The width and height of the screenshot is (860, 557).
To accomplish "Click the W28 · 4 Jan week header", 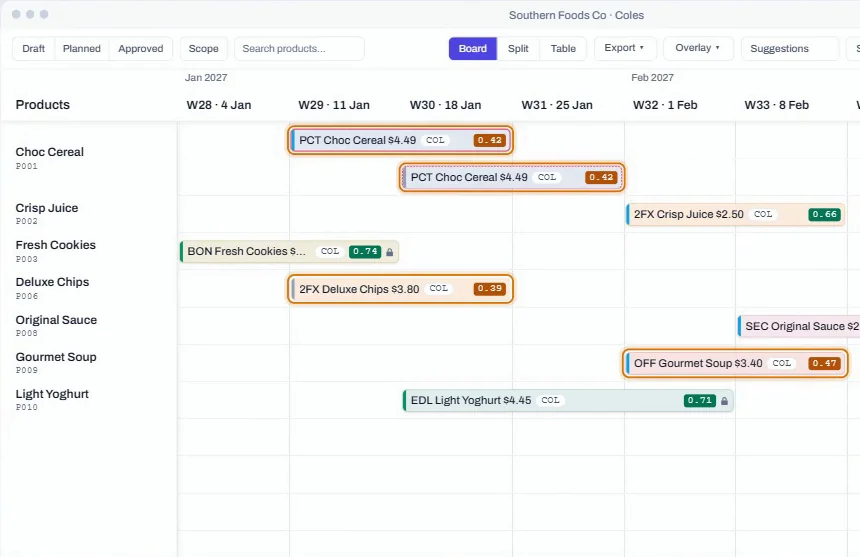I will tap(219, 105).
